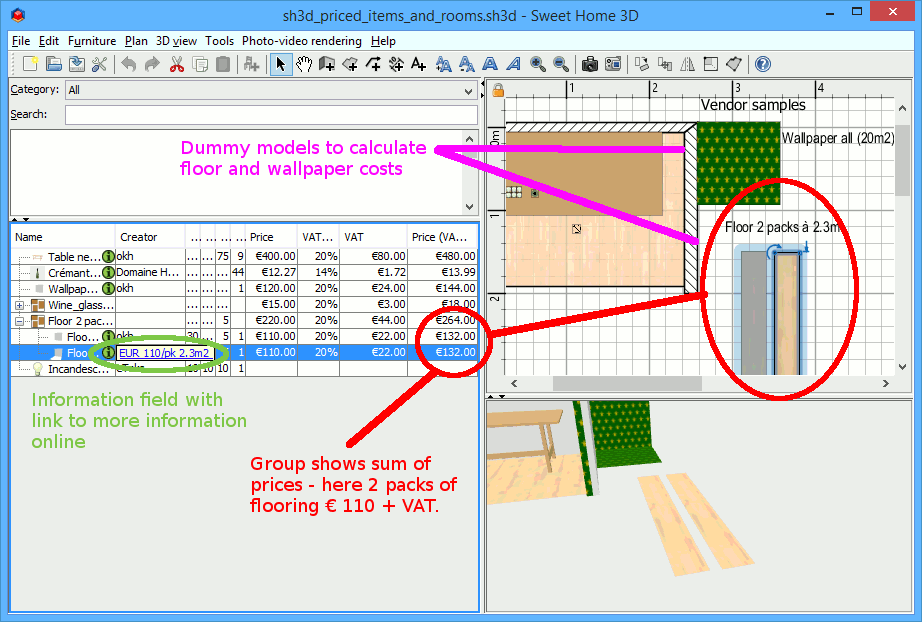Toggle italic text style
The image size is (922, 622).
(513, 63)
